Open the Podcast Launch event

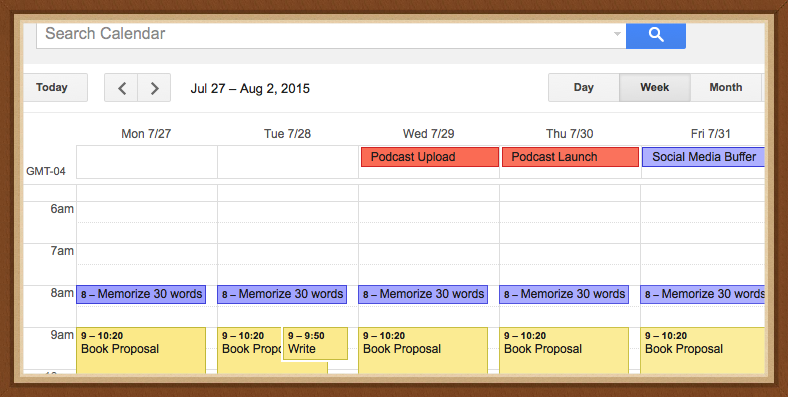(570, 157)
